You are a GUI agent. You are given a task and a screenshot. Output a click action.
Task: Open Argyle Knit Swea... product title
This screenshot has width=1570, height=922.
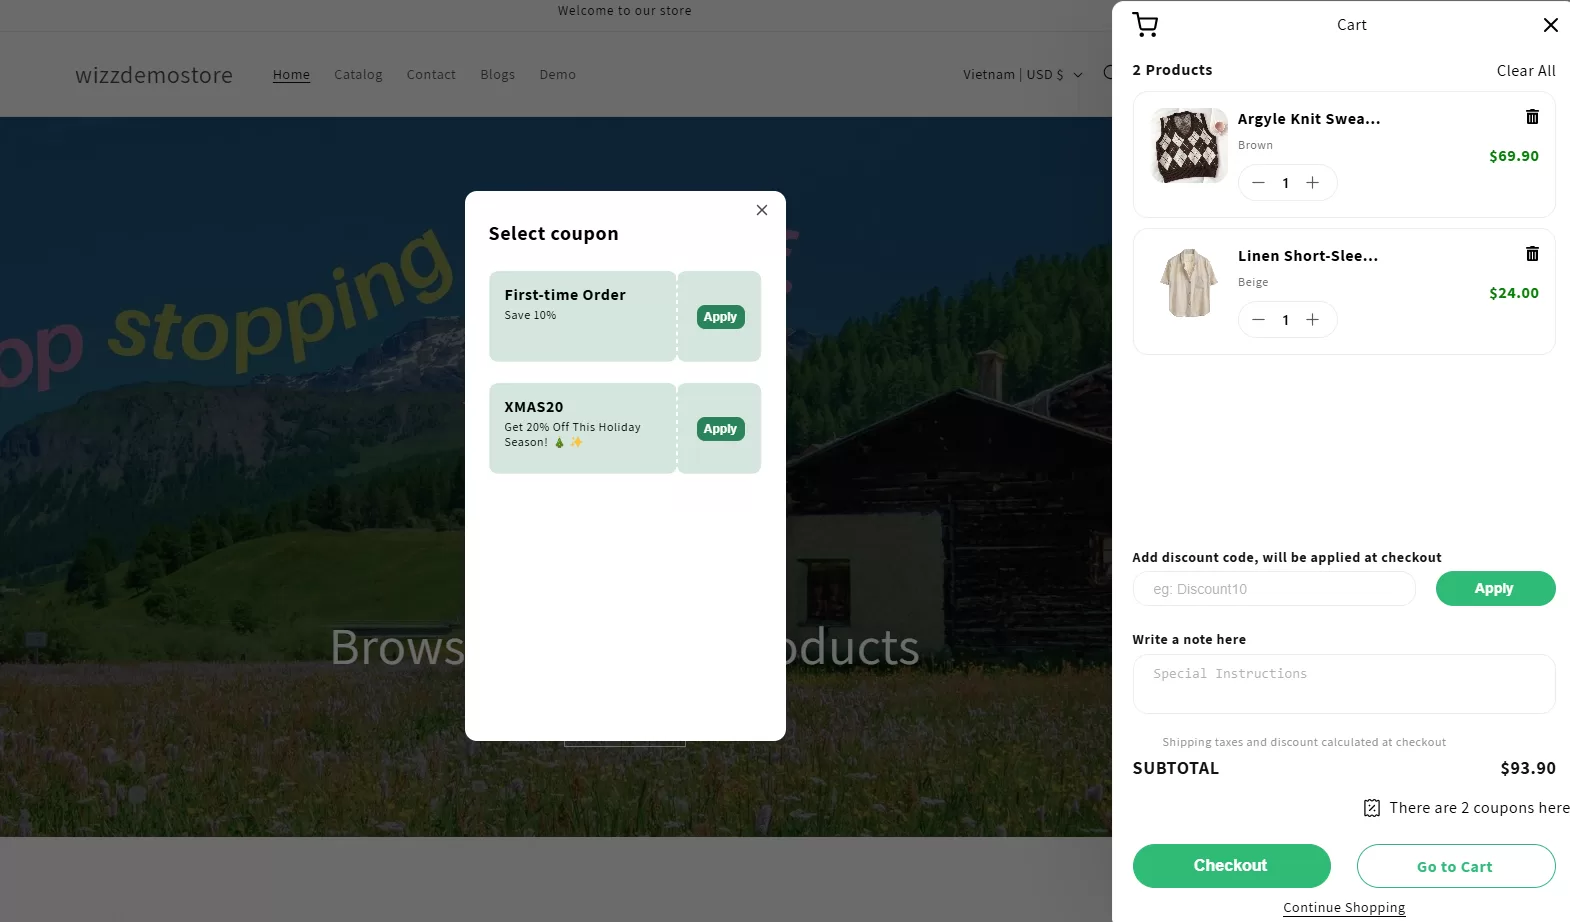(x=1309, y=119)
